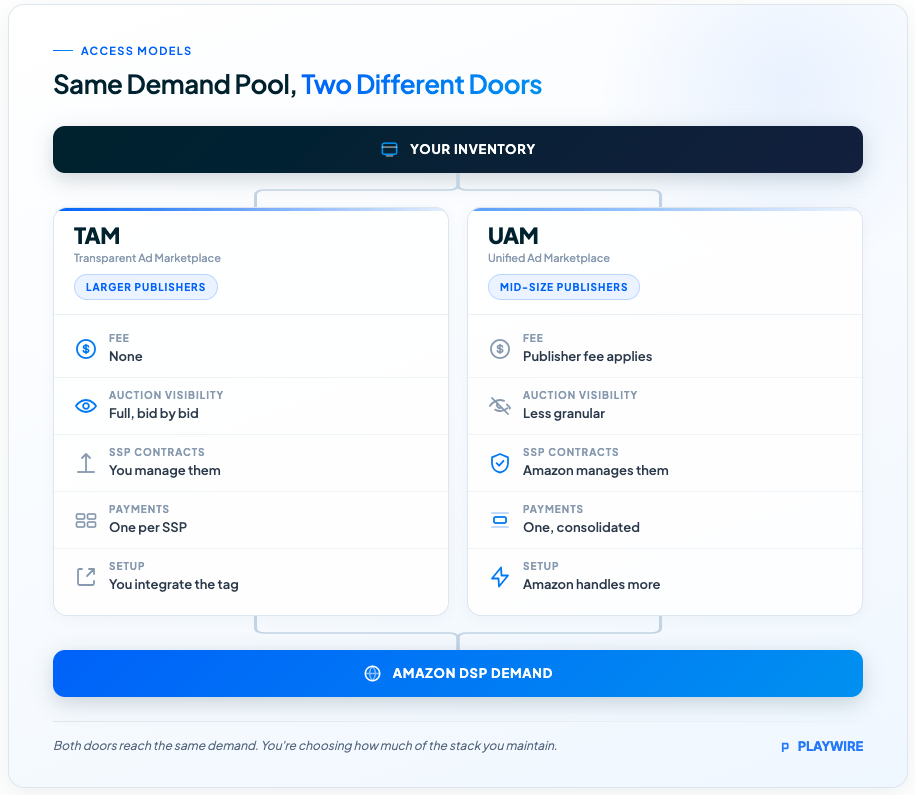Click the 'Both doors reach the same demand' footnote
The image size is (915, 795).
pos(305,746)
